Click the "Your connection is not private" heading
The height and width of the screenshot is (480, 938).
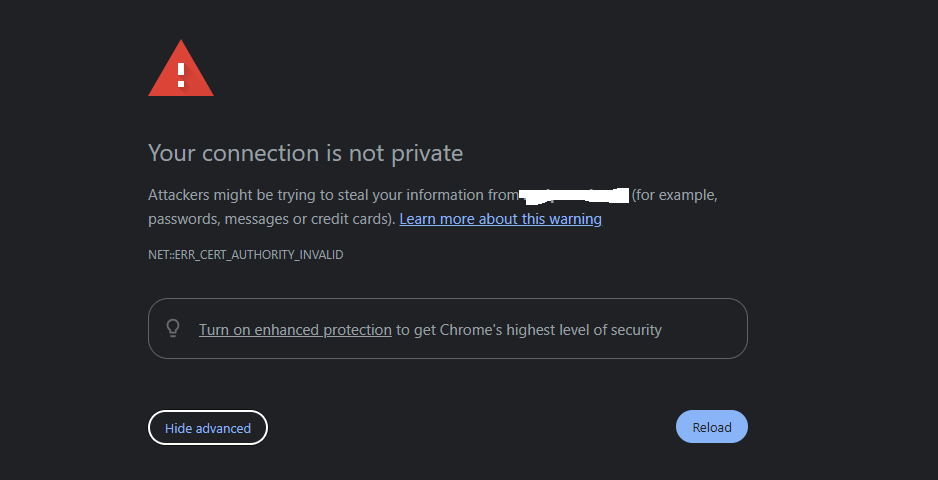pyautogui.click(x=305, y=153)
